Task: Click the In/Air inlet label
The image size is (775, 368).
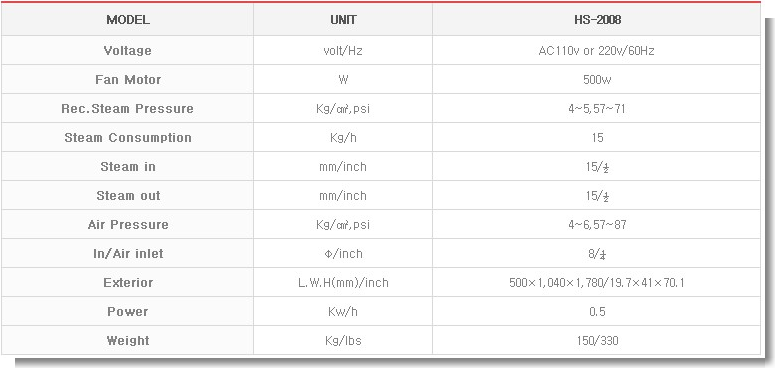Action: click(x=128, y=254)
